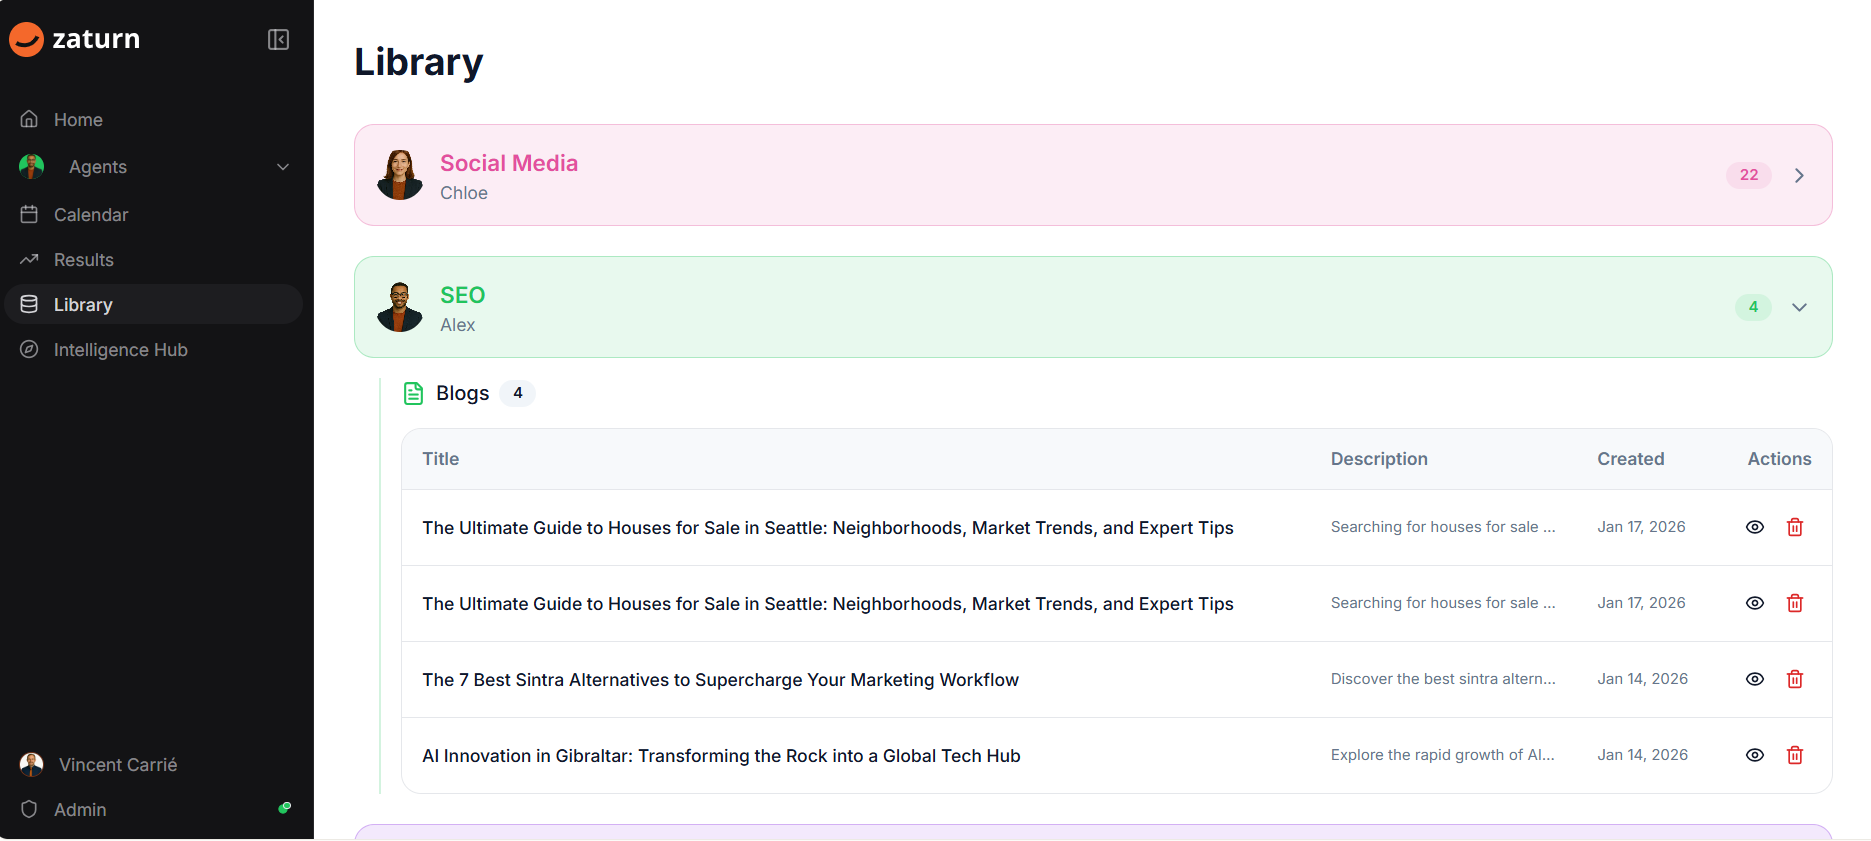
Task: Preview the Sintra Alternatives blog with eye icon
Action: click(1754, 679)
